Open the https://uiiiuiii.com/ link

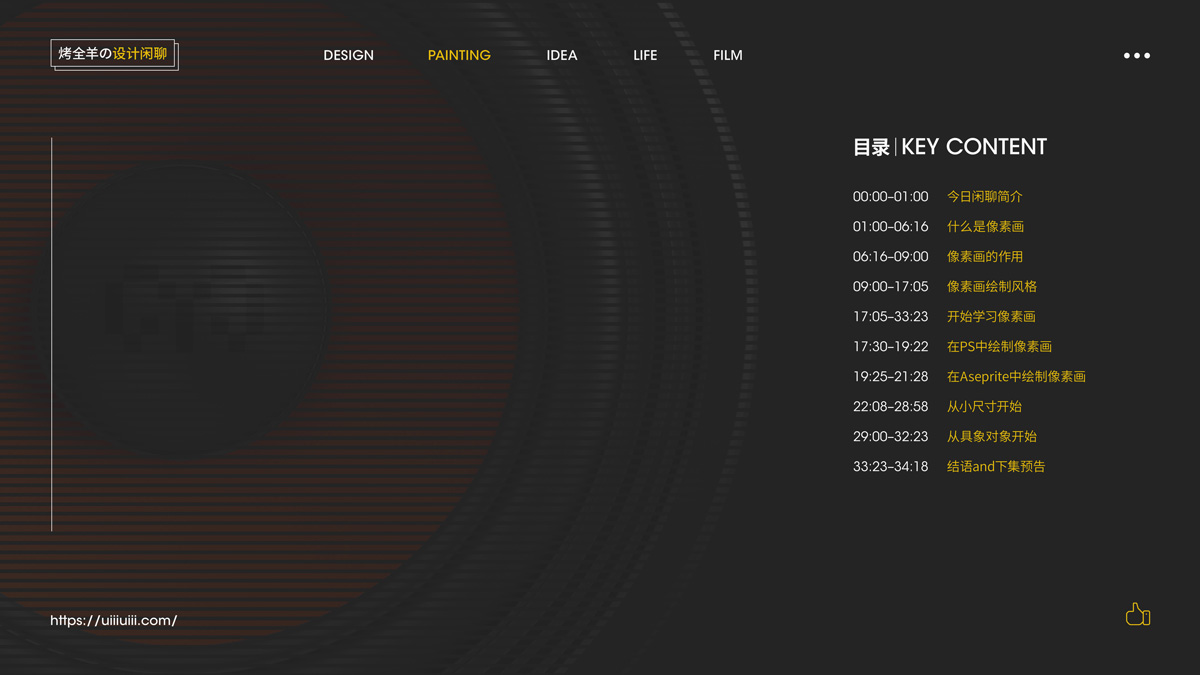114,620
